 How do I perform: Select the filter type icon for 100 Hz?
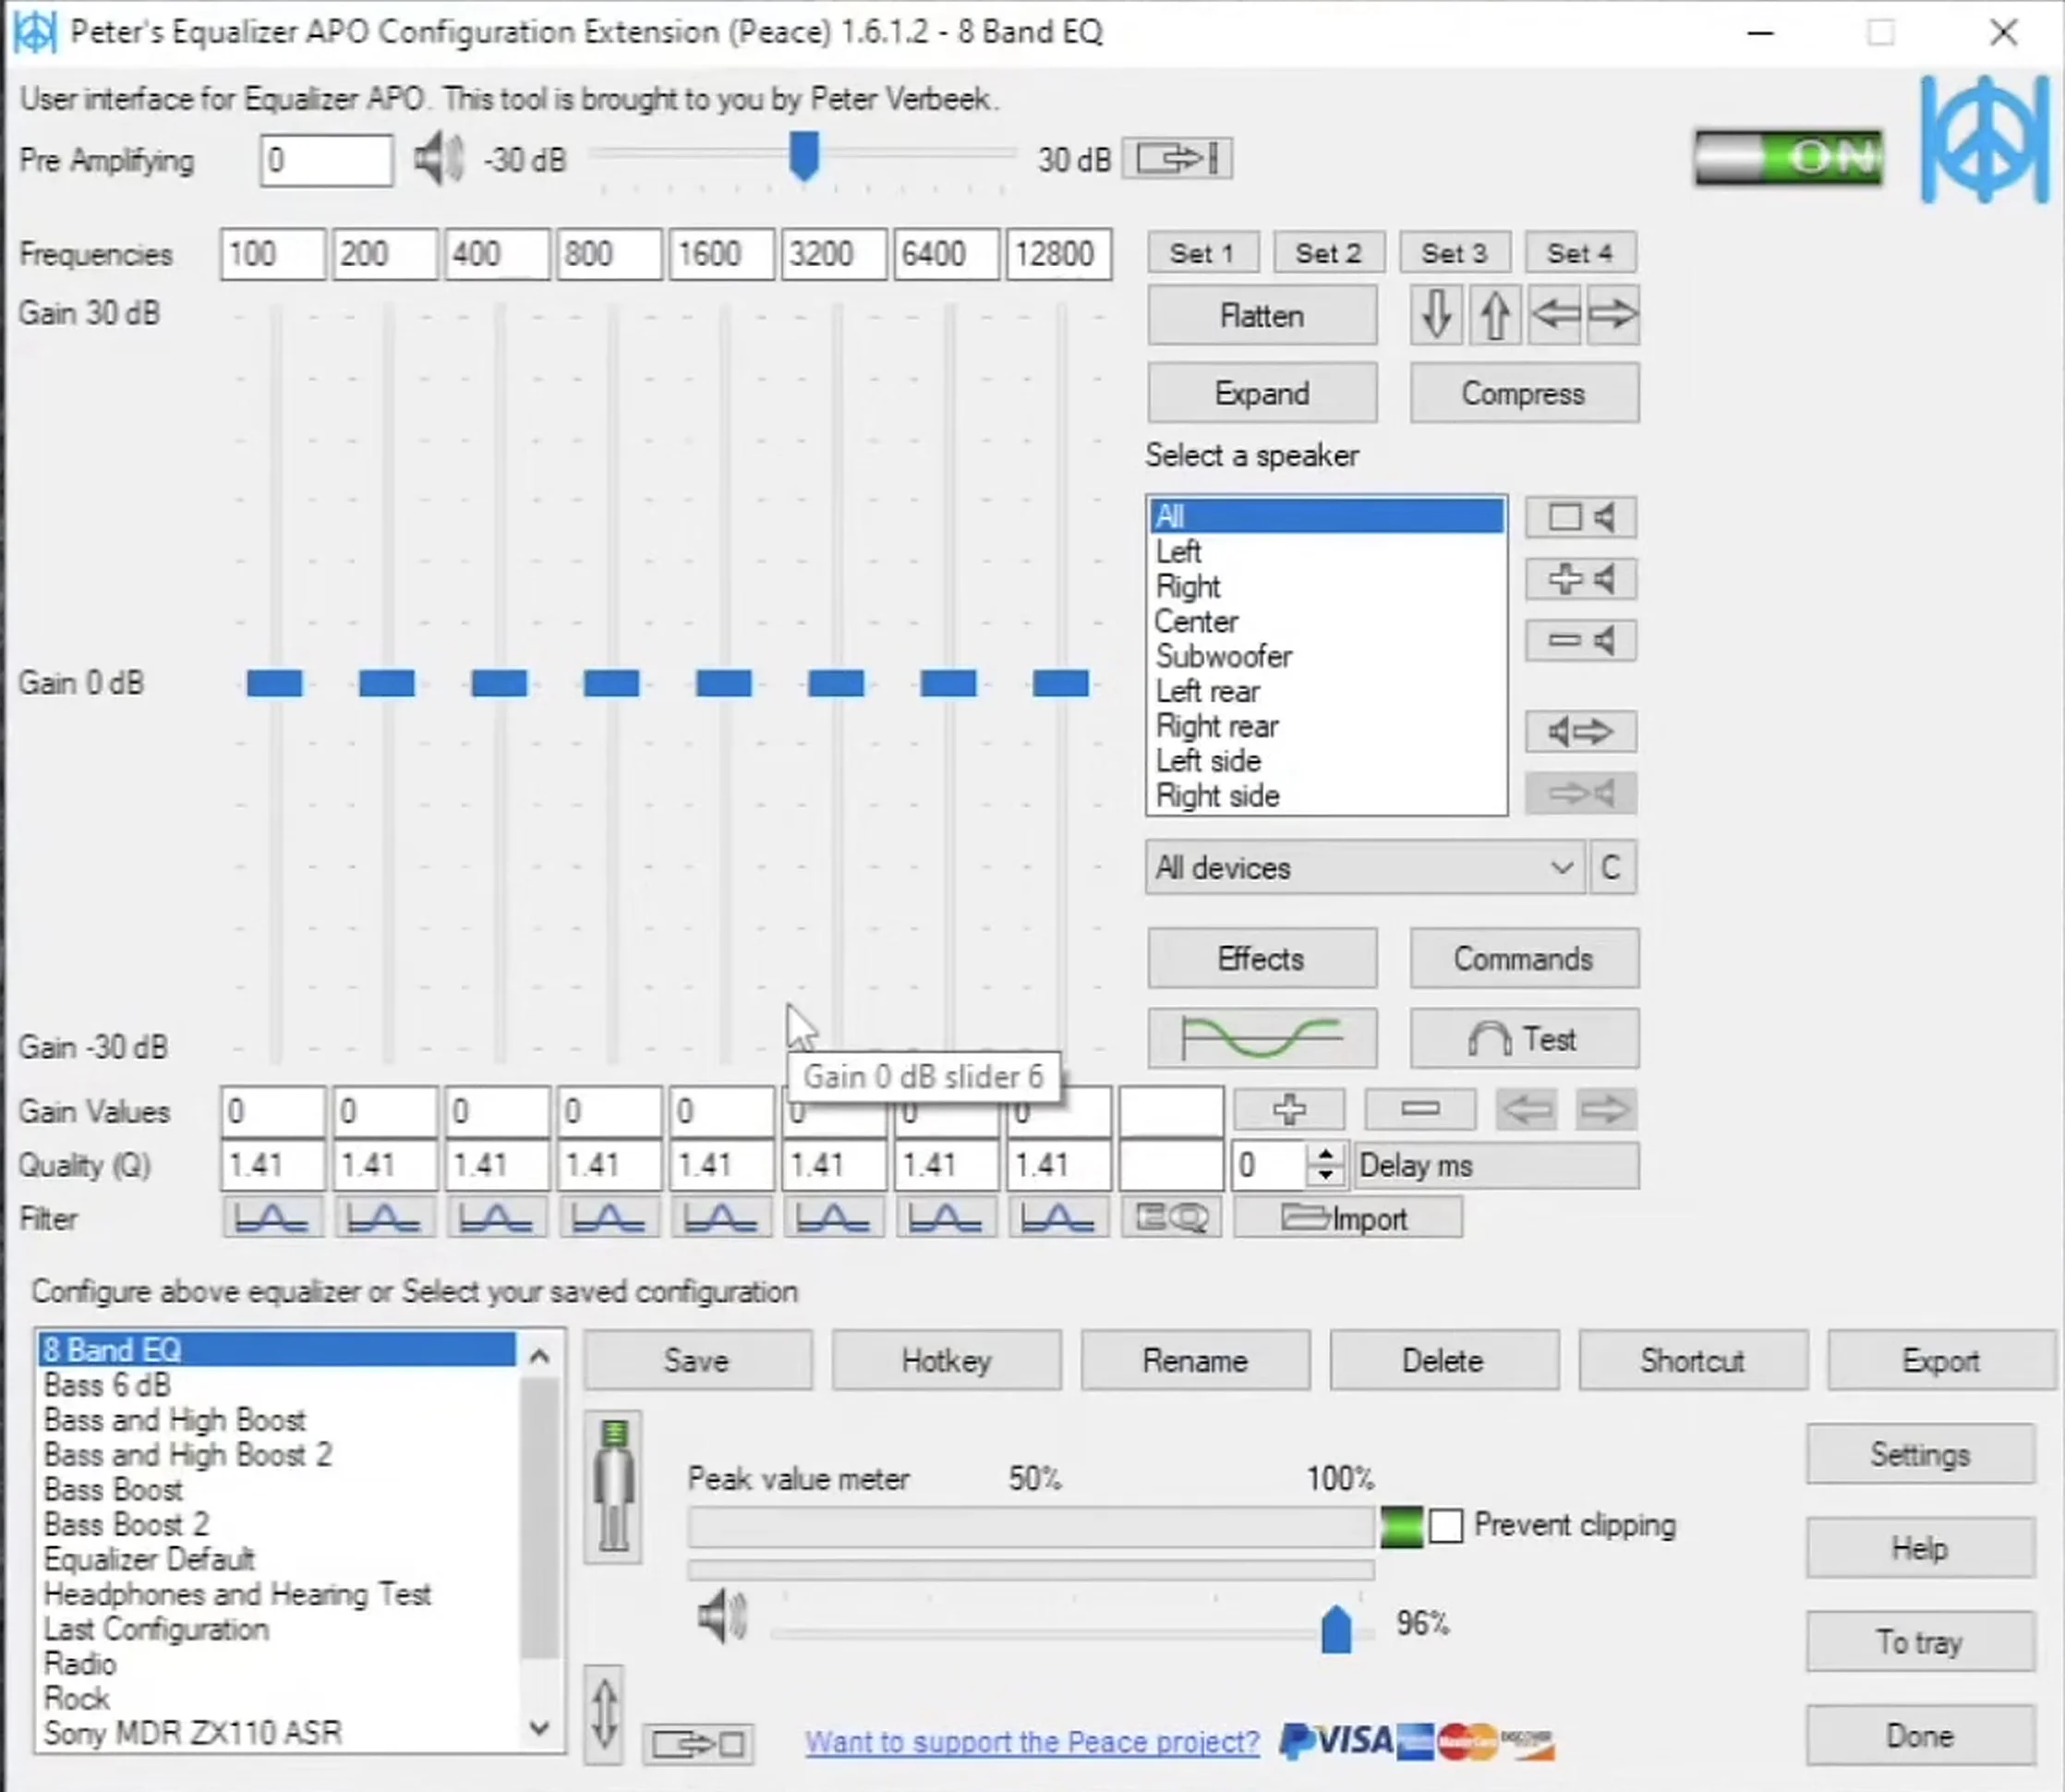272,1218
